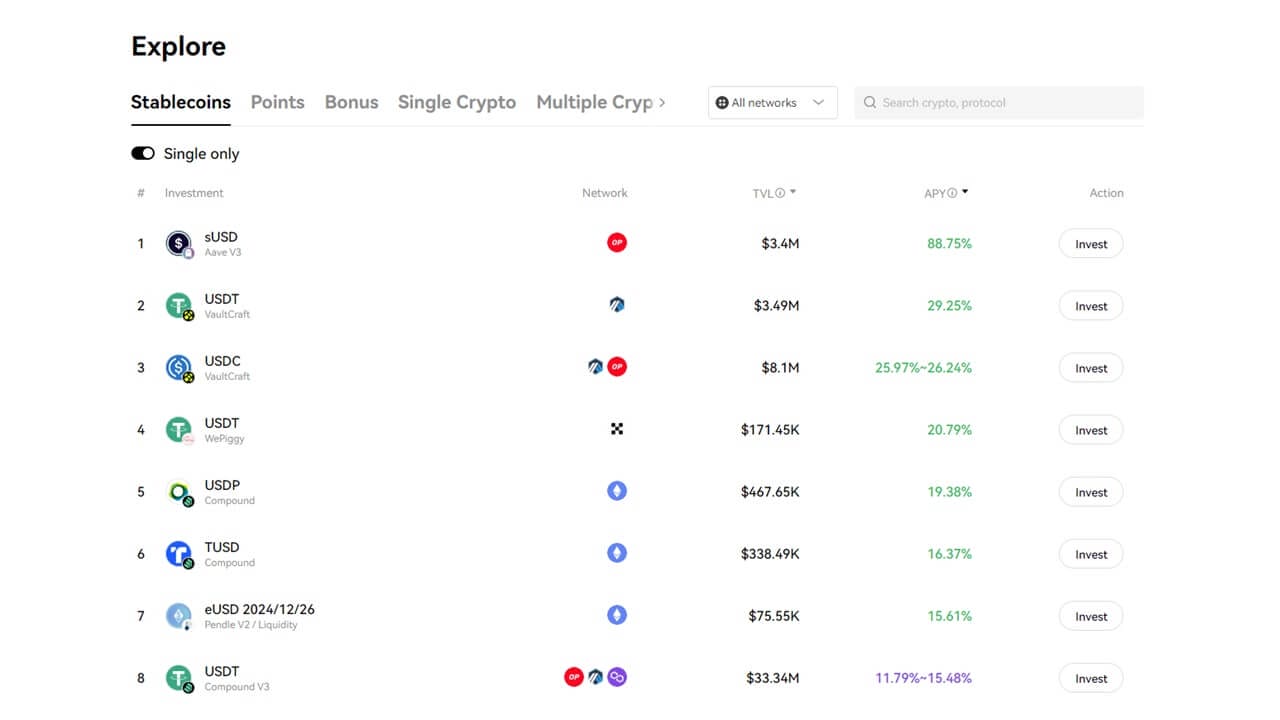1280x720 pixels.
Task: Open the All networks dropdown
Action: point(772,102)
